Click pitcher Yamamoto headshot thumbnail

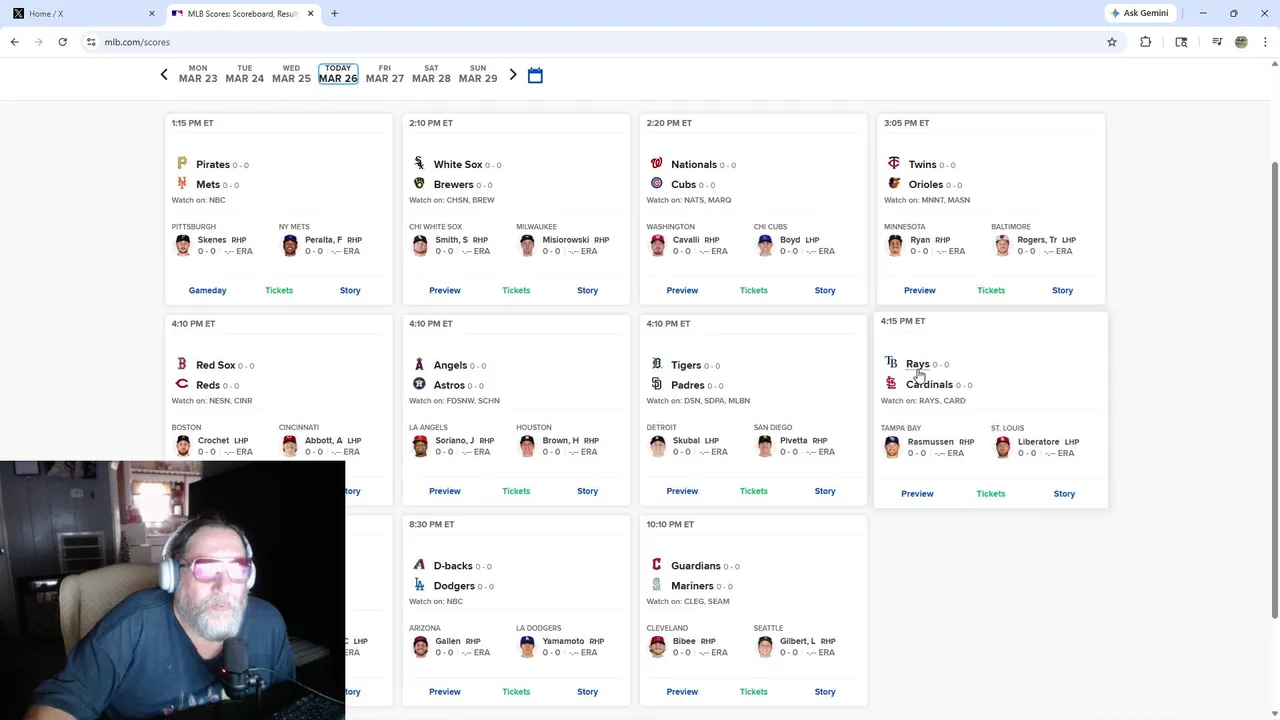pyautogui.click(x=528, y=647)
